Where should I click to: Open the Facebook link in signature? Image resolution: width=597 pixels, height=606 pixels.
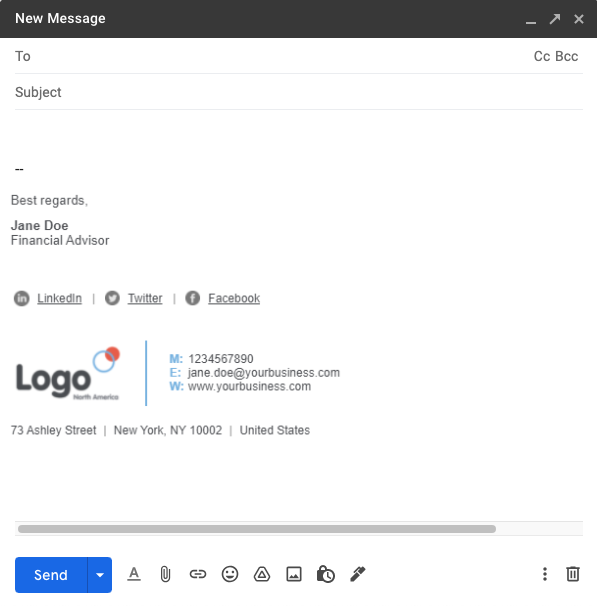pos(234,298)
